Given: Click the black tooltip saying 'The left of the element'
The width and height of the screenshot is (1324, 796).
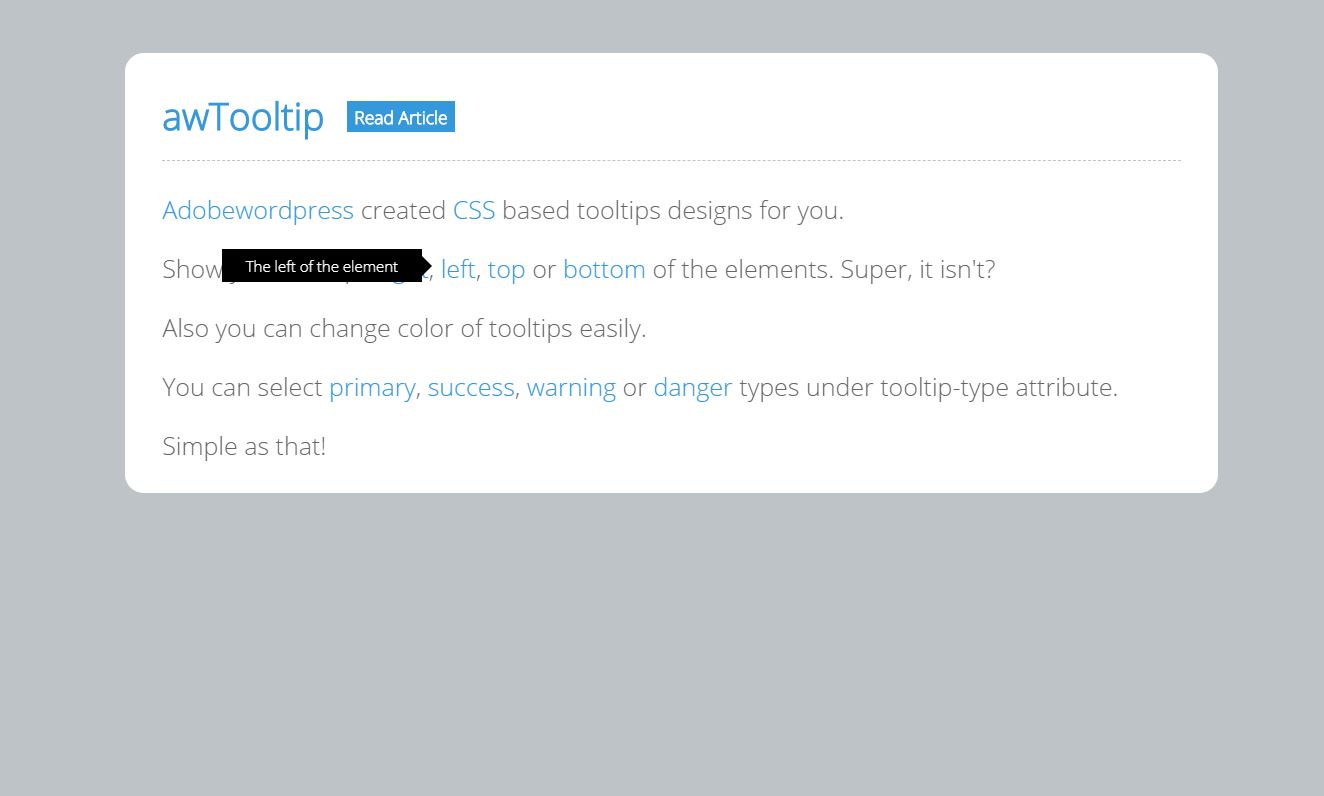Looking at the screenshot, I should pyautogui.click(x=320, y=266).
